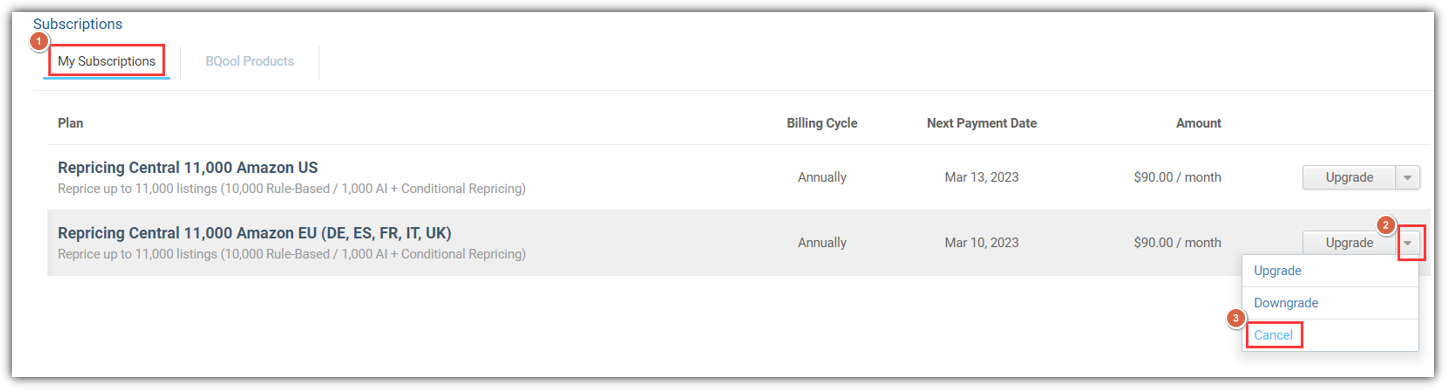
Task: Click the Next Payment Date column header
Action: point(982,123)
